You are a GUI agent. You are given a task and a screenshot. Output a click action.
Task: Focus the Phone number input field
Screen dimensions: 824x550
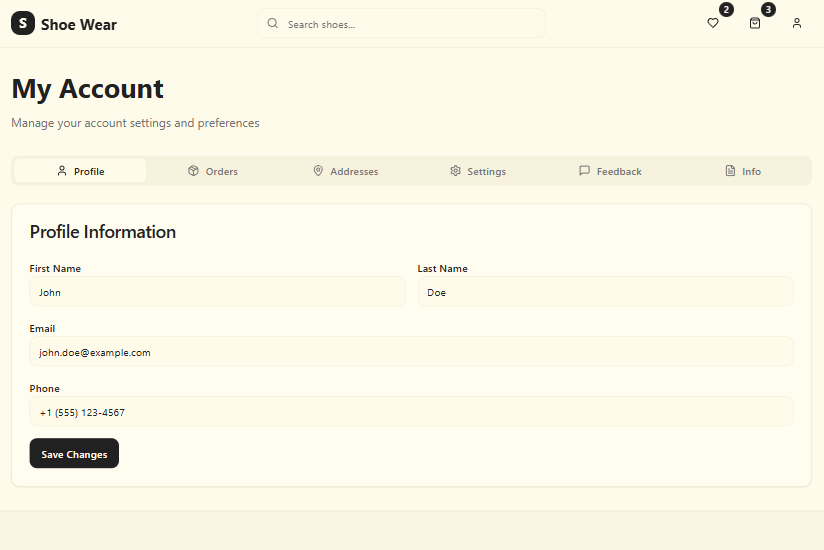point(411,412)
